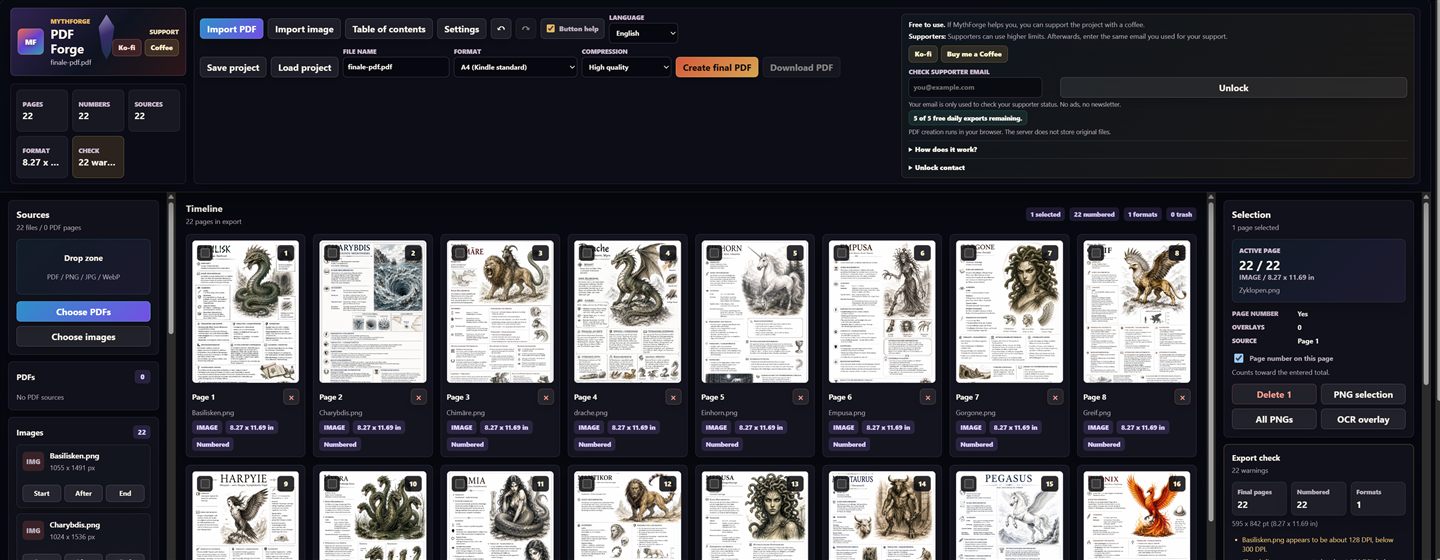1440x560 pixels.
Task: Tick the selection checkbox on Page 7 thumbnail
Action: coord(969,254)
